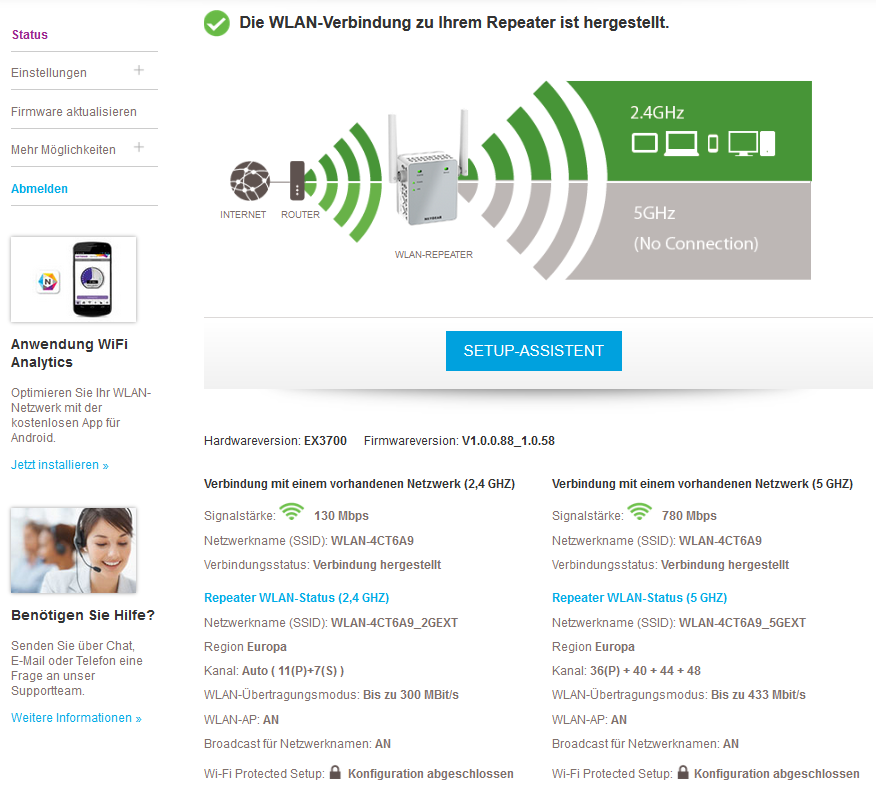This screenshot has height=786, width=876.
Task: Click the green checkmark status icon
Action: point(217,22)
